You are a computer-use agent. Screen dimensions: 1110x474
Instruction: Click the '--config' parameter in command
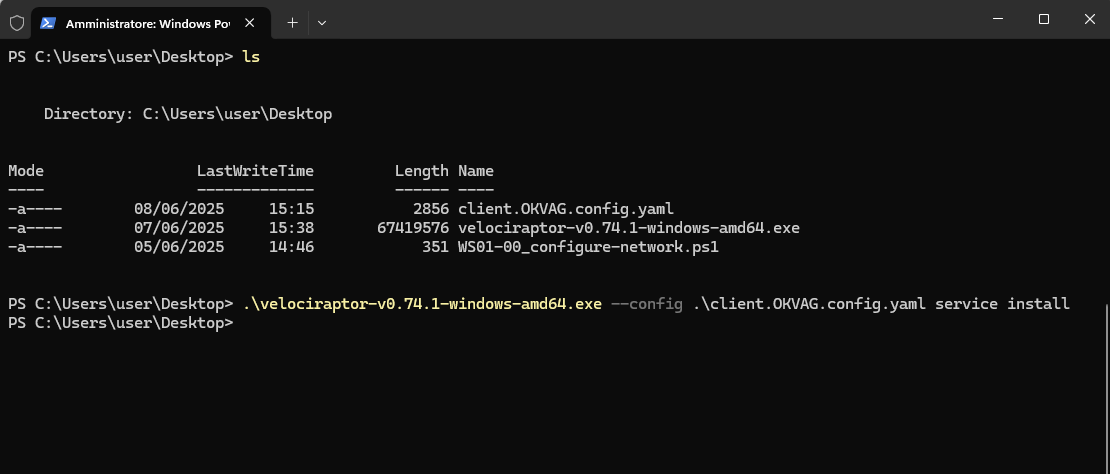(x=646, y=304)
